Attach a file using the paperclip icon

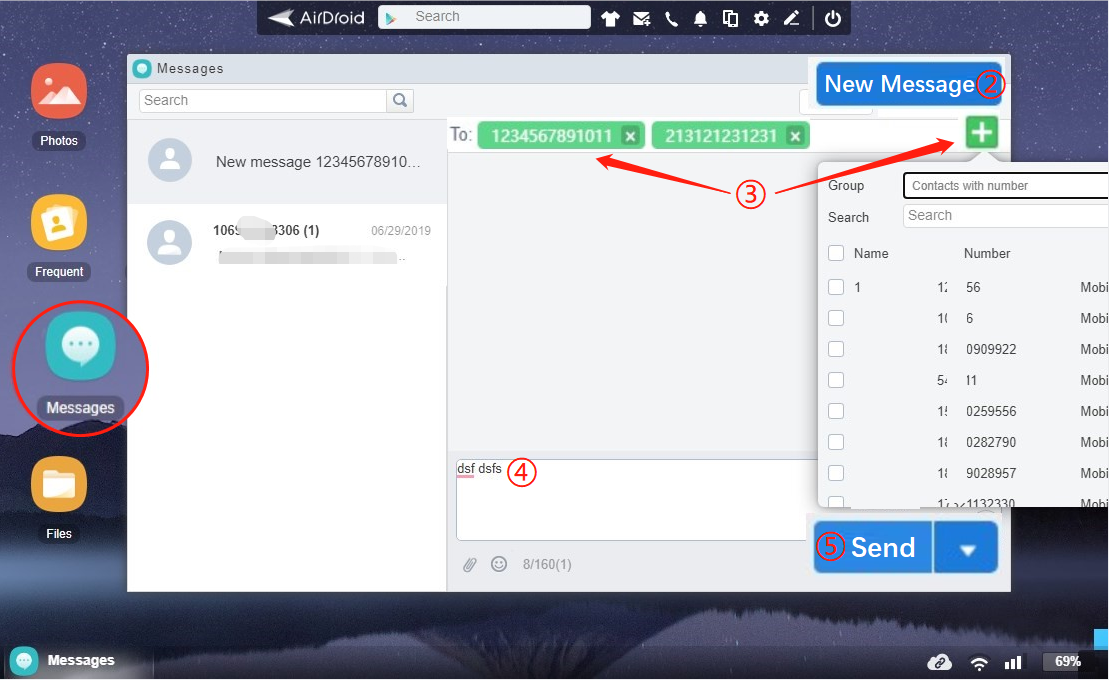pos(470,564)
